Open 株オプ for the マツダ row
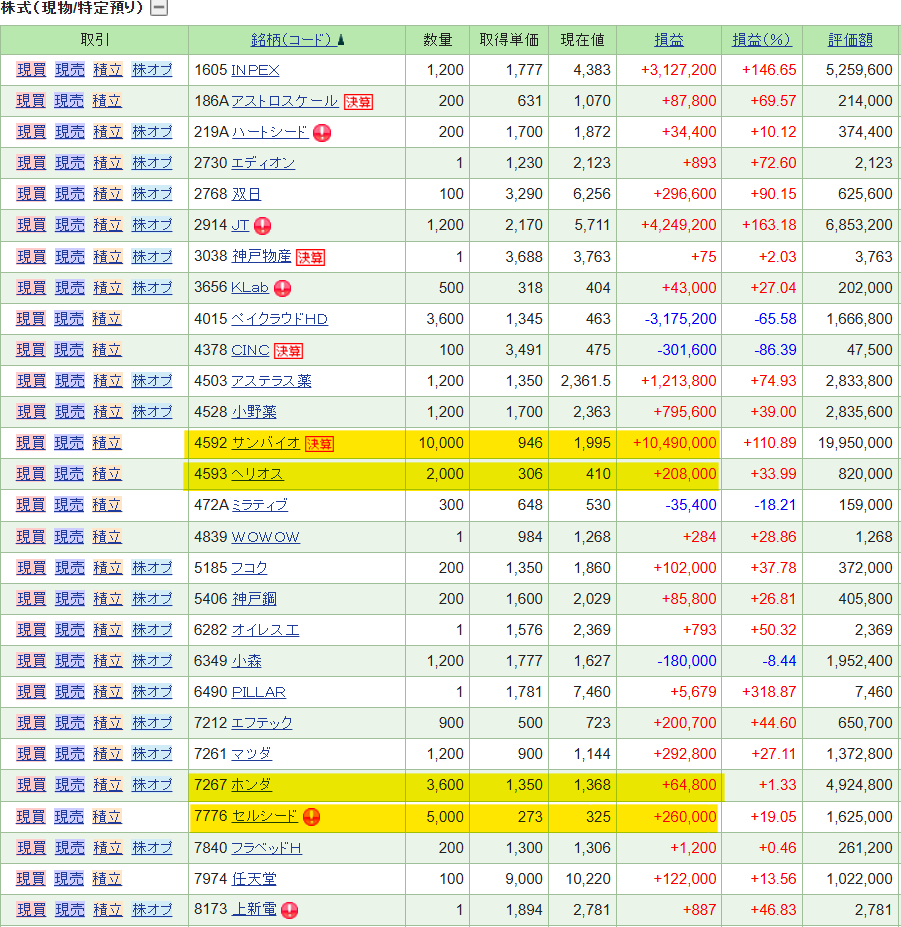Viewport: 901px width, 927px height. point(152,754)
